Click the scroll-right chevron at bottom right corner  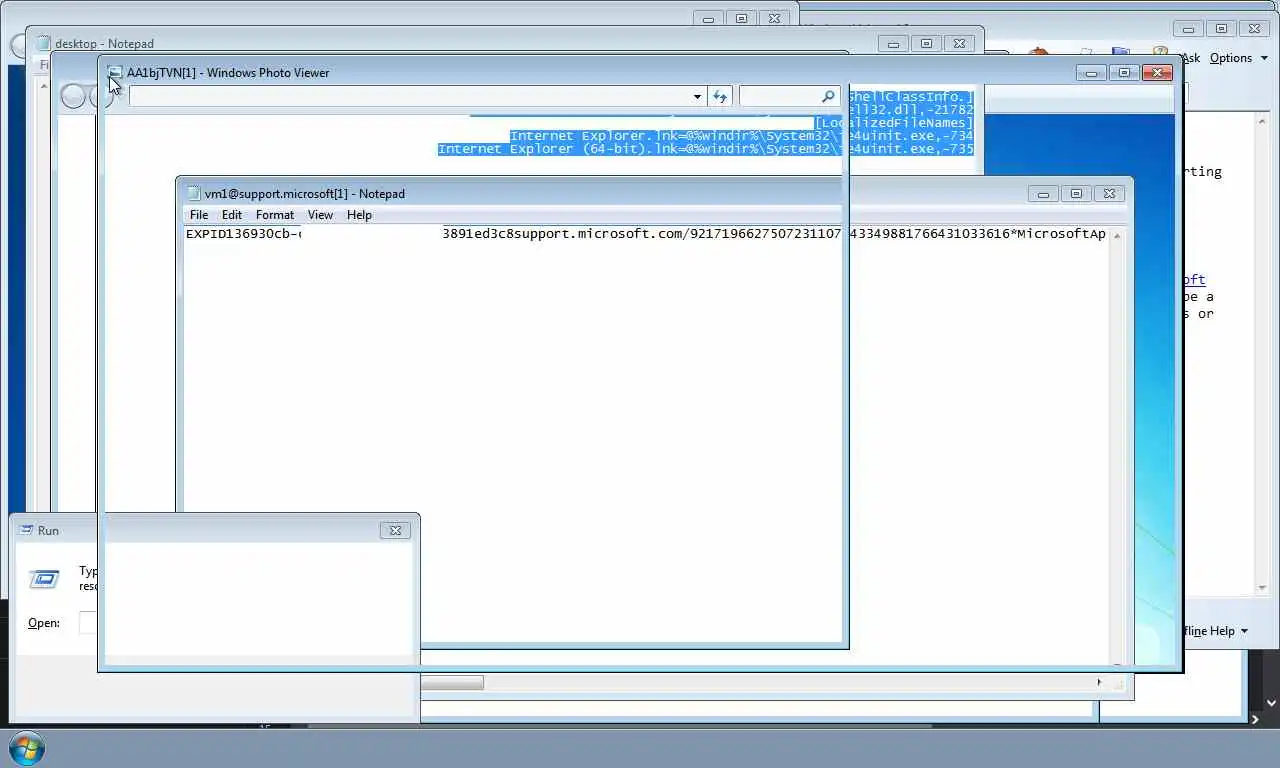click(x=1256, y=718)
